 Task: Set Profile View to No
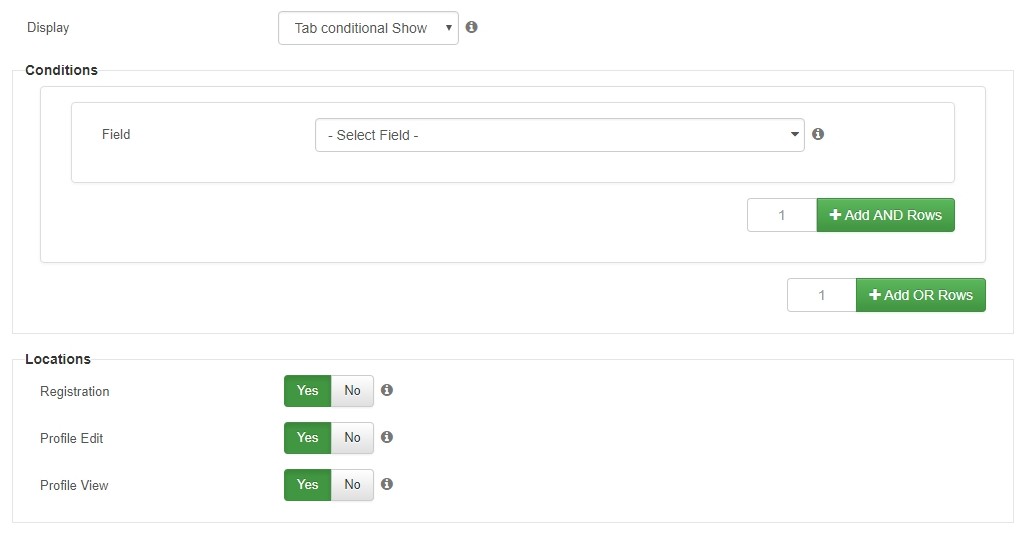pos(352,485)
